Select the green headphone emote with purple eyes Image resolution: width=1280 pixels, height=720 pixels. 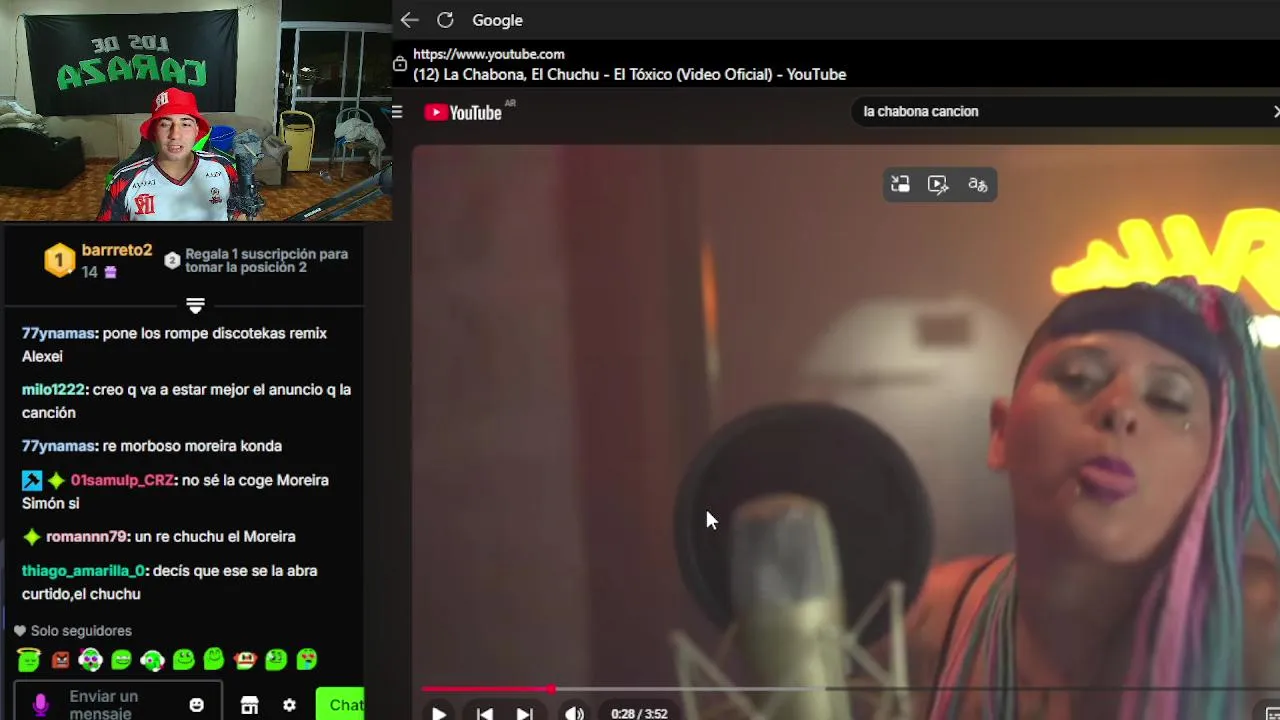[91, 660]
